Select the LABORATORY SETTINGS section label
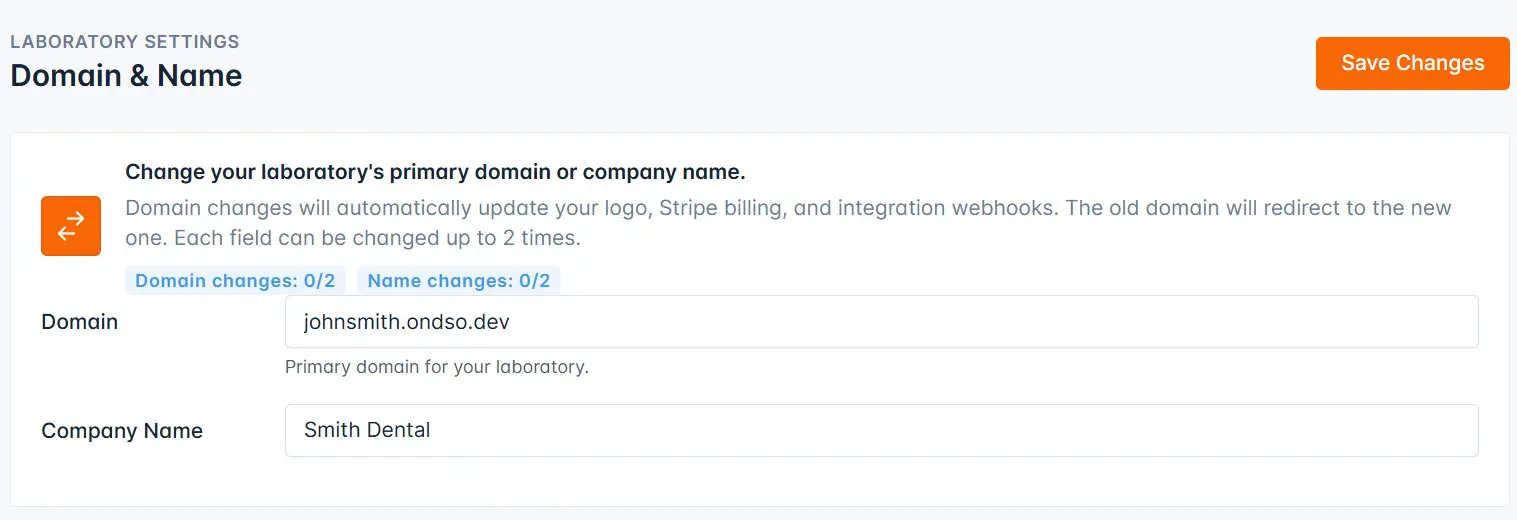 tap(125, 42)
